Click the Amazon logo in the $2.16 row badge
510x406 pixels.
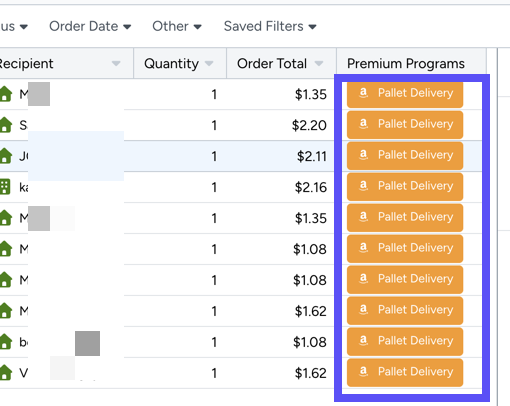click(363, 186)
